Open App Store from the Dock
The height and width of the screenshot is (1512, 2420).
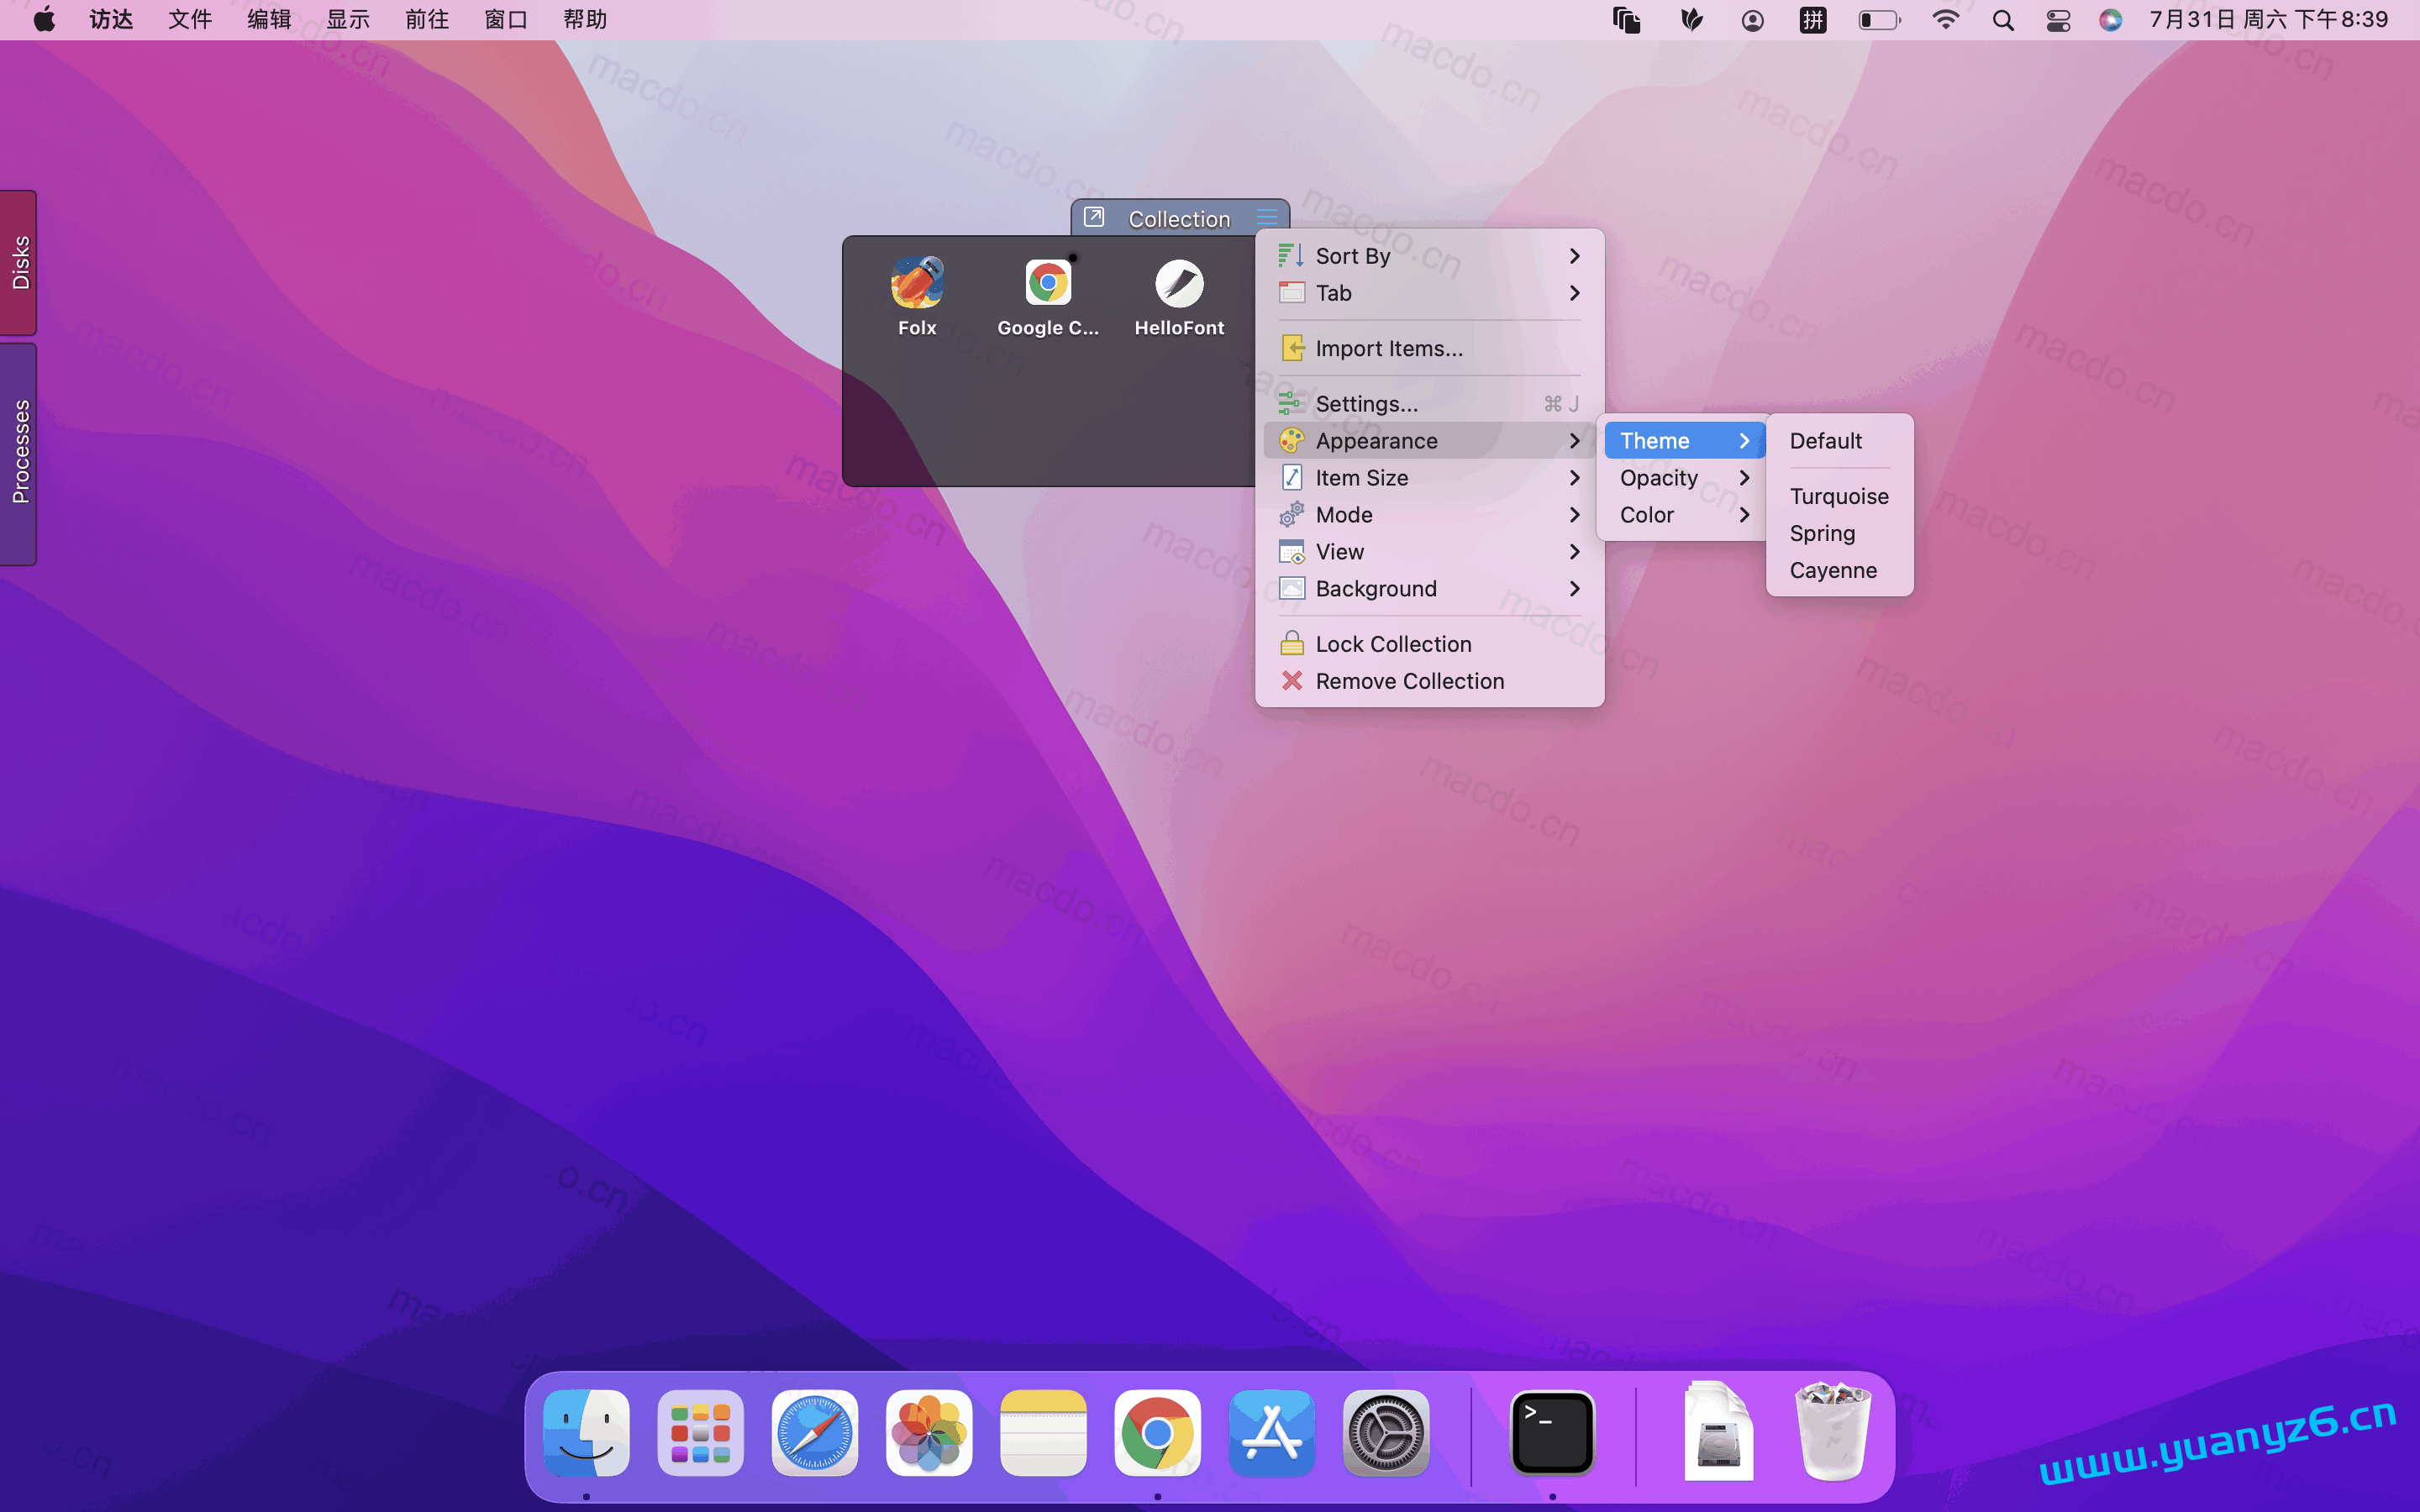tap(1271, 1432)
